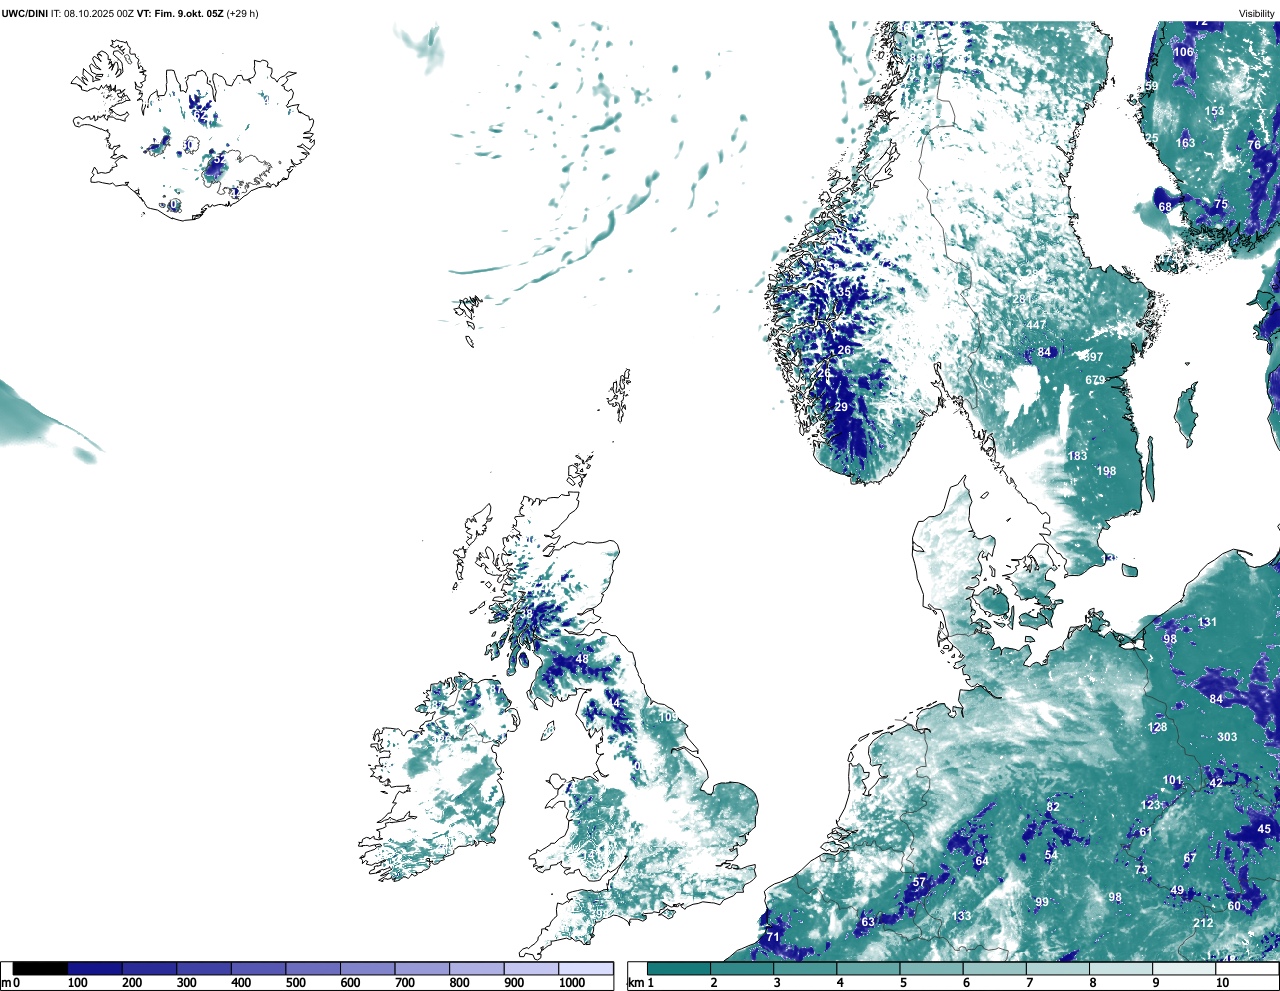
Task: Click the '1000' tick label on meter scale
Action: pos(572,983)
